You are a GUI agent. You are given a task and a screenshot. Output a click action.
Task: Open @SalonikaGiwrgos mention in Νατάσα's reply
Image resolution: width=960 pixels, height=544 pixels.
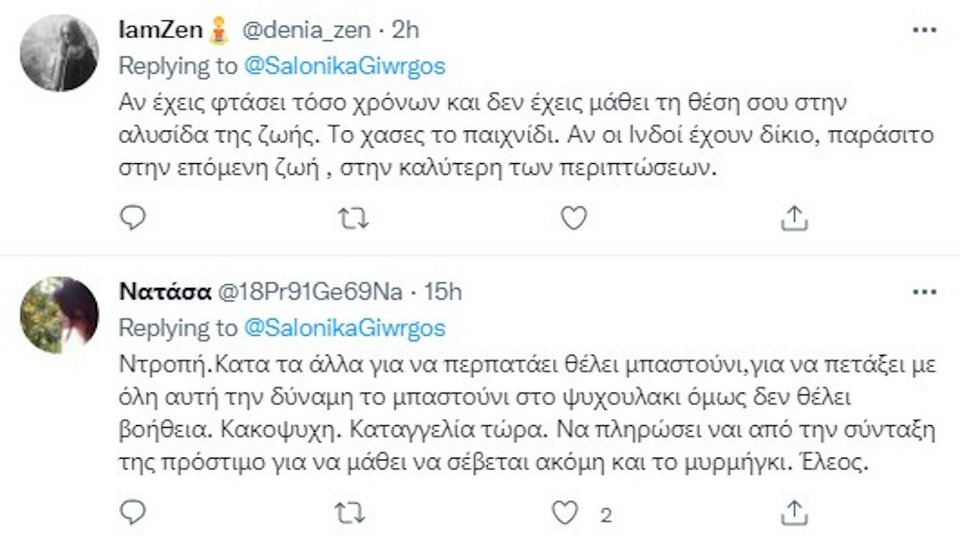tap(345, 328)
